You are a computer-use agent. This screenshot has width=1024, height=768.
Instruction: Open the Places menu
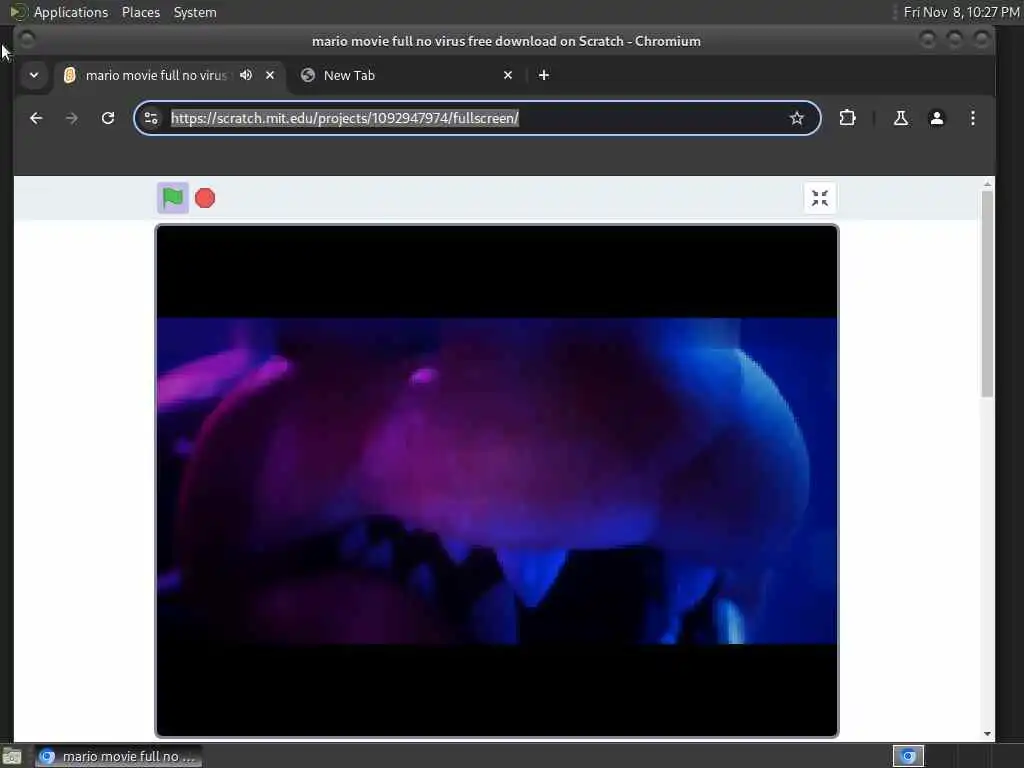141,12
